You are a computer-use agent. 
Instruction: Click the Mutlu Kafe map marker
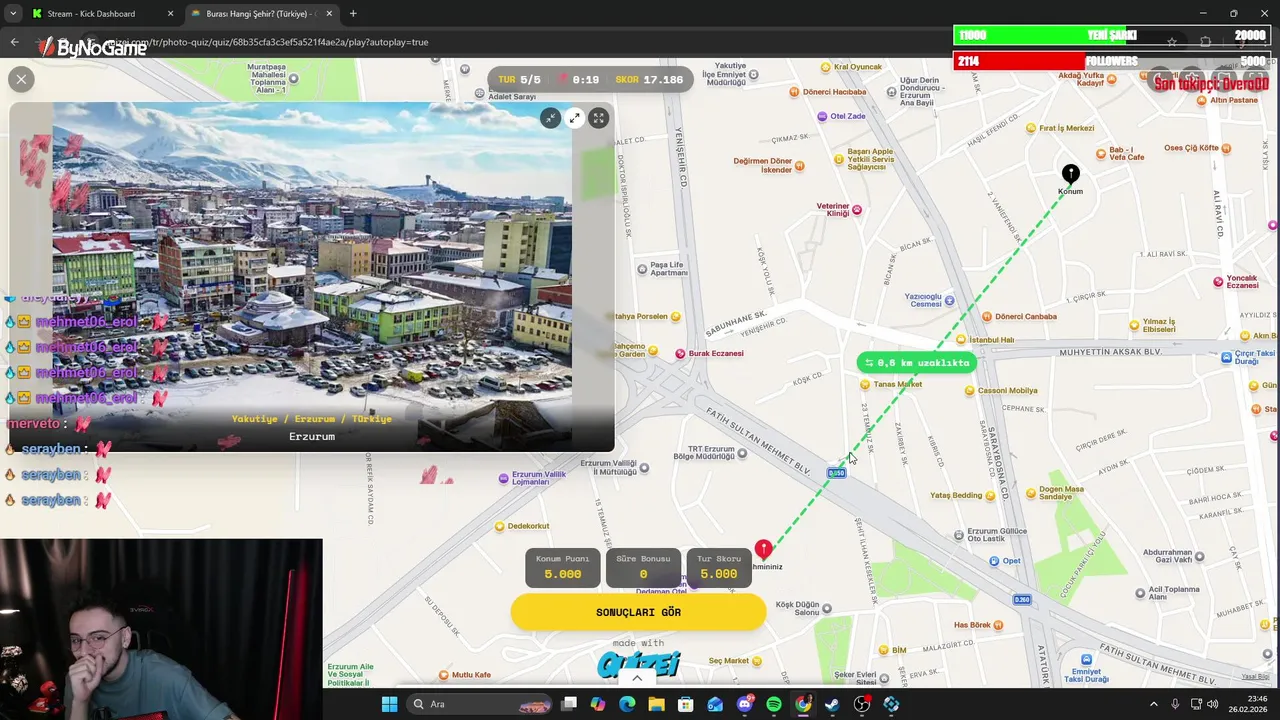pyautogui.click(x=443, y=675)
